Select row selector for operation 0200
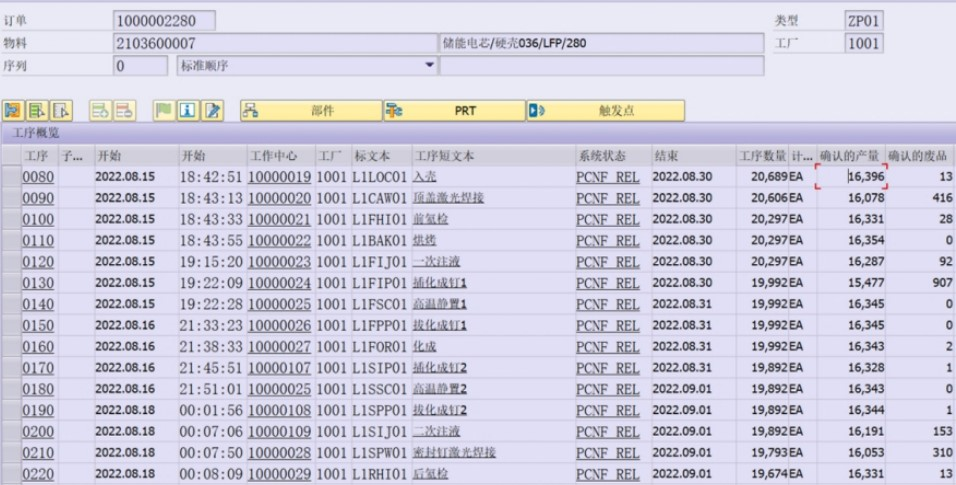 (11, 431)
